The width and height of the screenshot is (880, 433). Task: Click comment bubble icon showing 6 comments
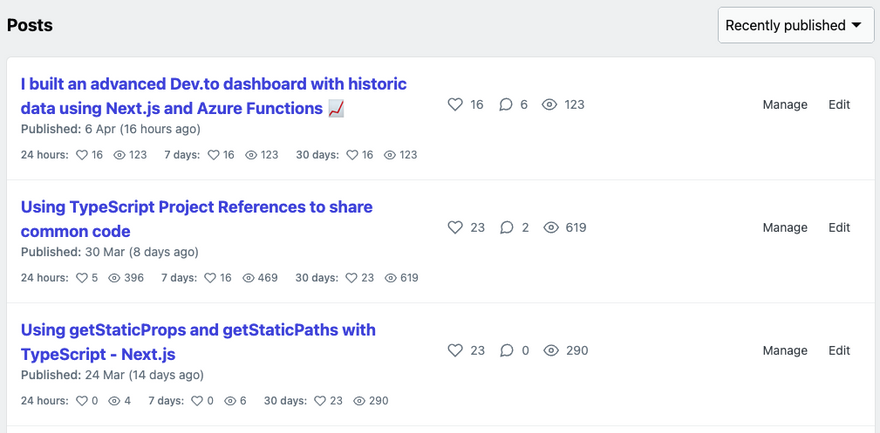point(506,104)
